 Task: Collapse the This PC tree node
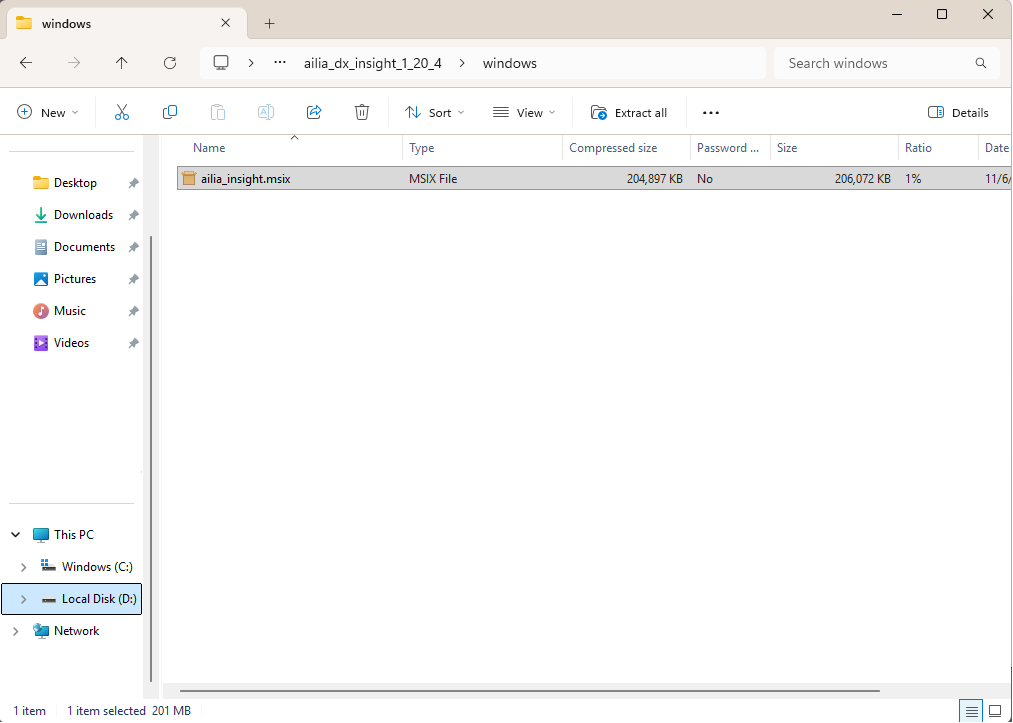pyautogui.click(x=16, y=535)
